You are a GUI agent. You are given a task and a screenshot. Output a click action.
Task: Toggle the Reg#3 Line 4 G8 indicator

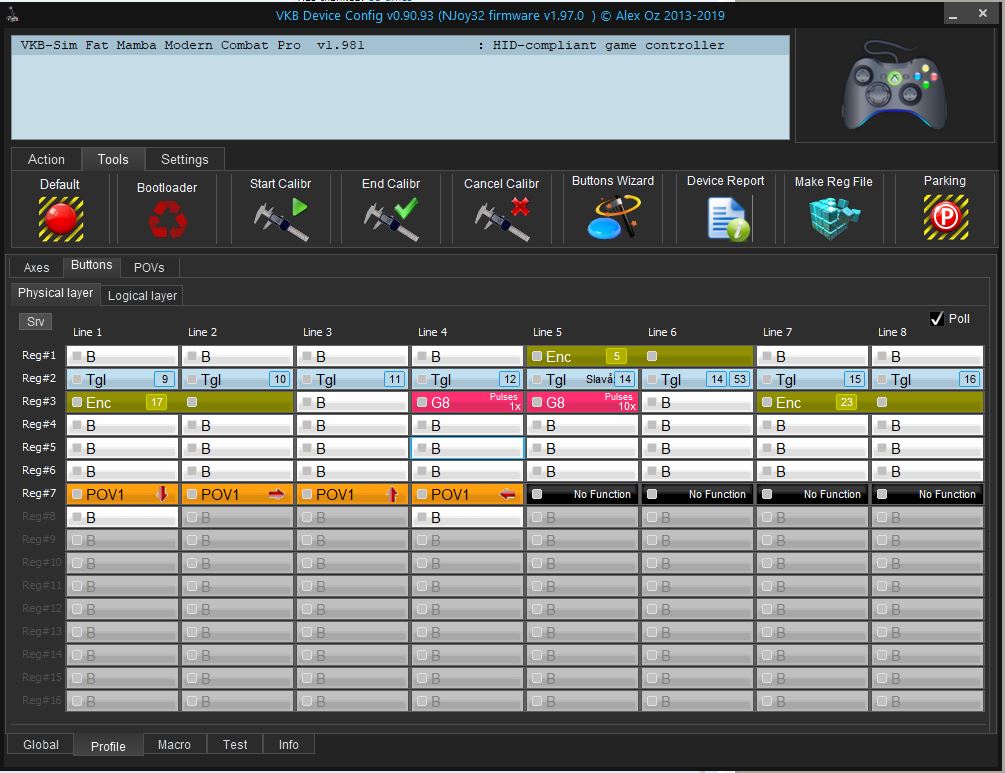tap(422, 402)
